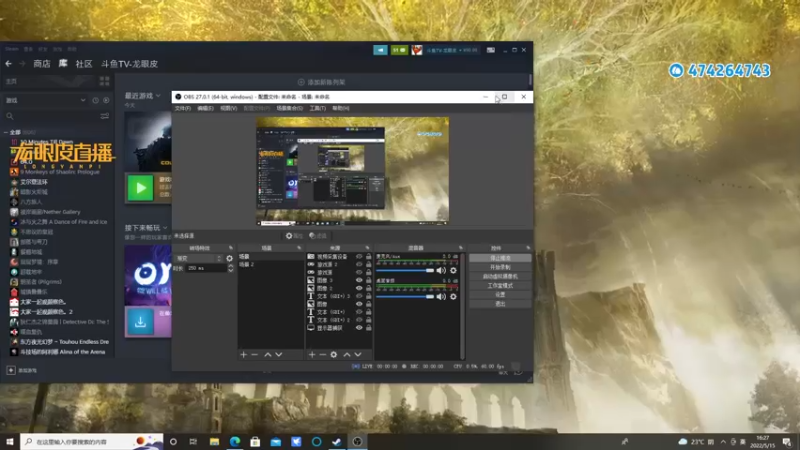Add a new scene in OBS Scenes panel

pyautogui.click(x=243, y=355)
